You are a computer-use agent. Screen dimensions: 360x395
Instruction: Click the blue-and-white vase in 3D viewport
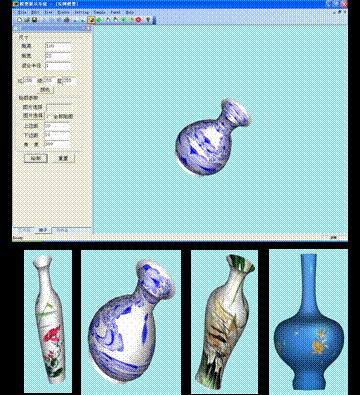[212, 137]
